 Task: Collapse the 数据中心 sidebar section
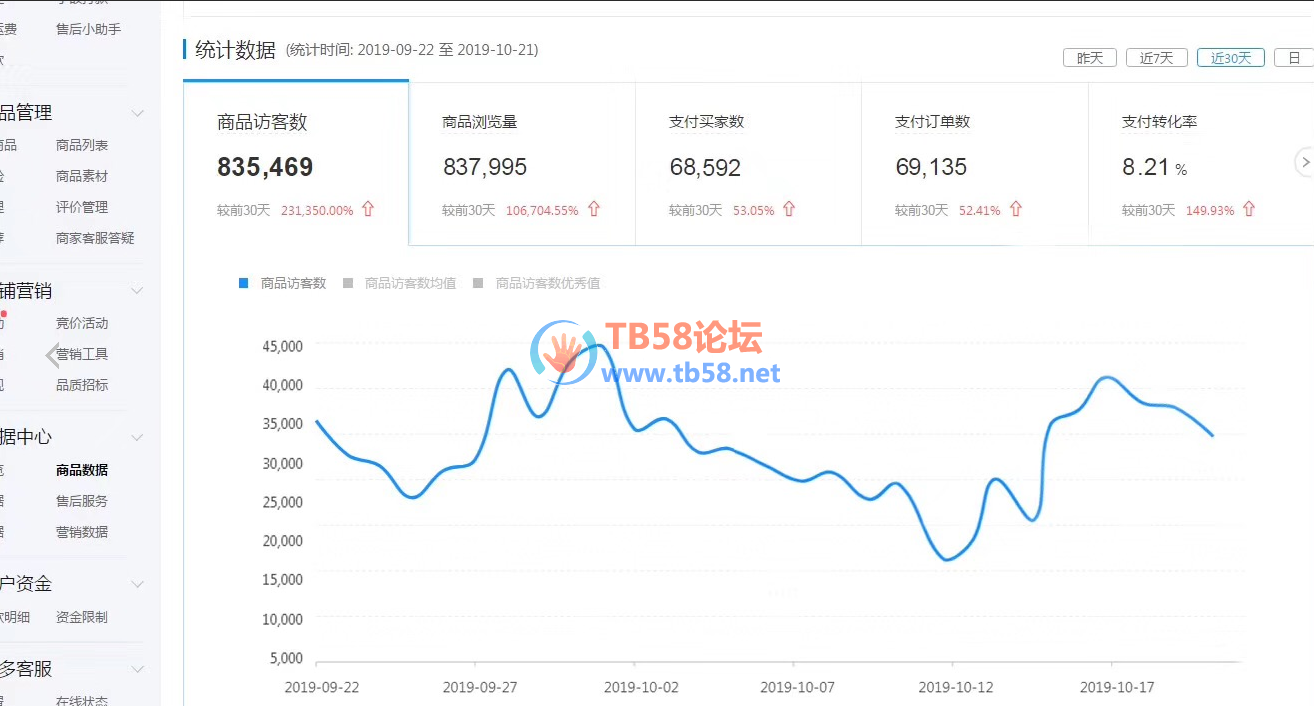coord(137,437)
